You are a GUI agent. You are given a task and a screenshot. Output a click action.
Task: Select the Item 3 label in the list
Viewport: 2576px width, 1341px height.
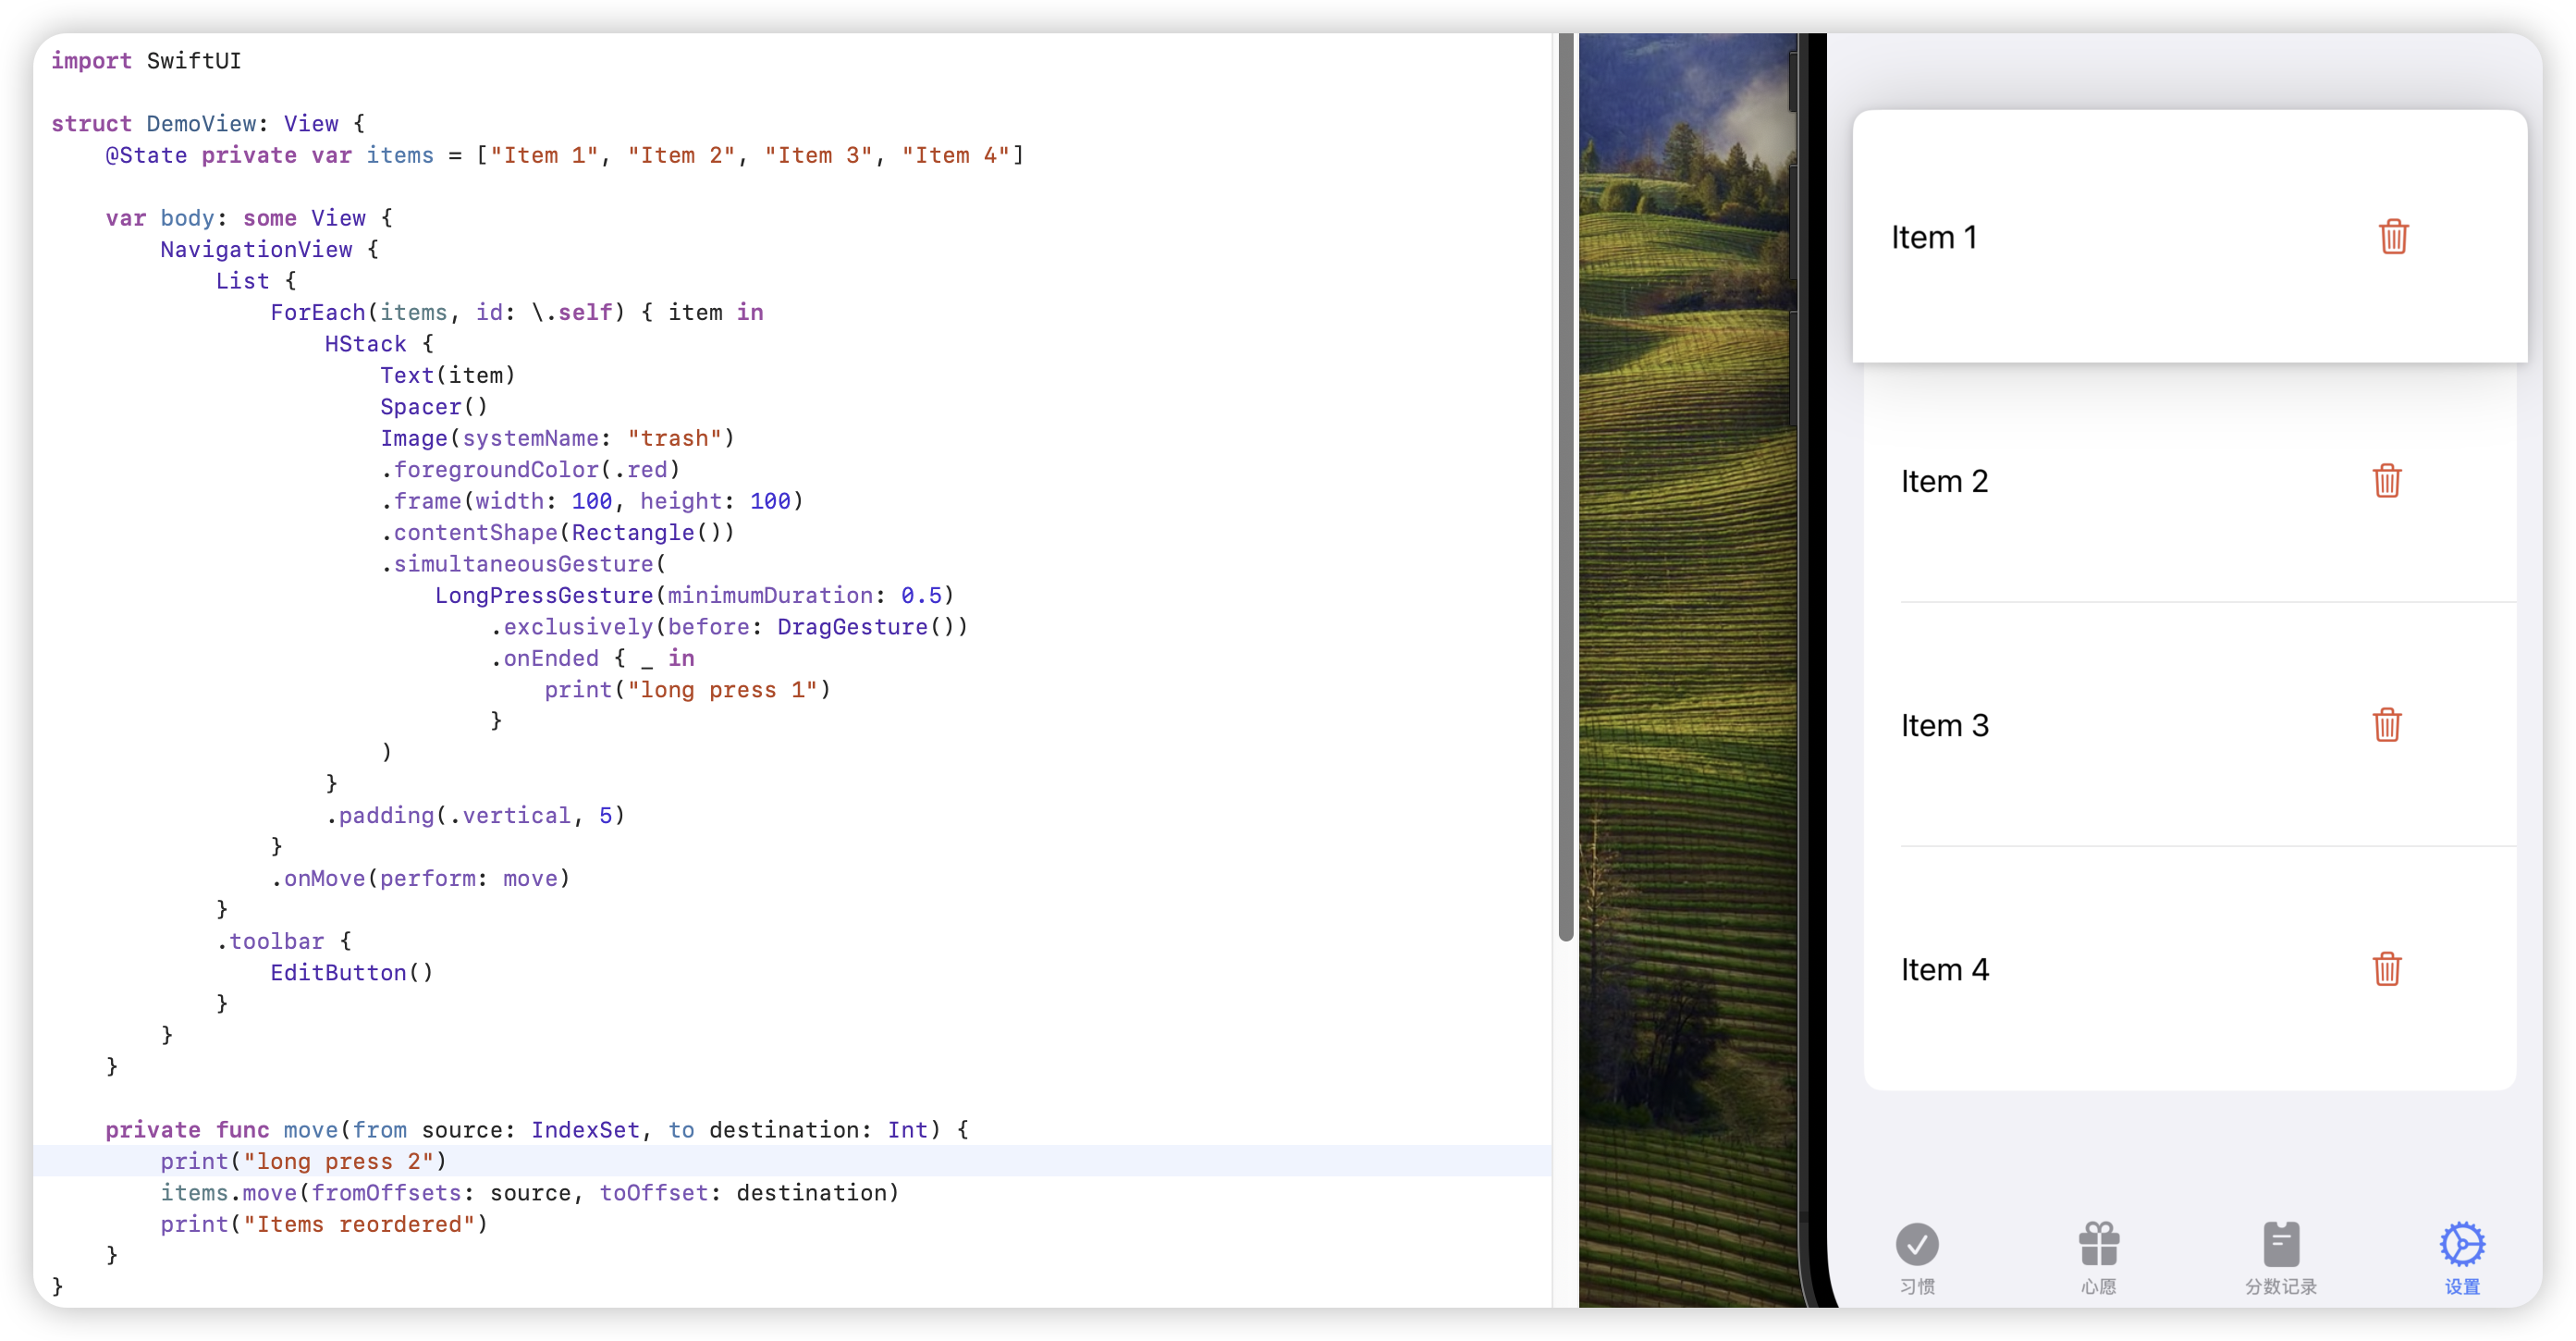click(1944, 725)
